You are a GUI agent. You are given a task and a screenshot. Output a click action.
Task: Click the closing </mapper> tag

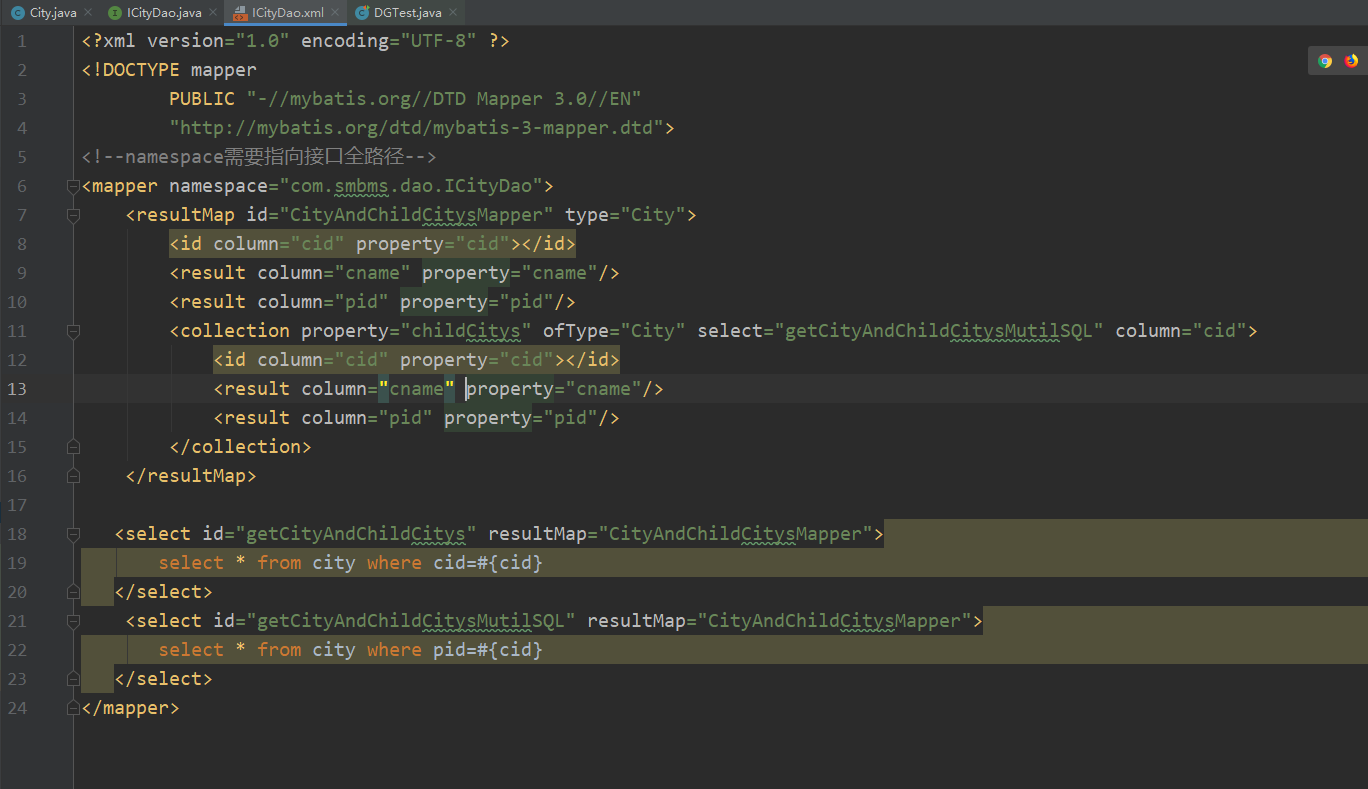point(131,708)
